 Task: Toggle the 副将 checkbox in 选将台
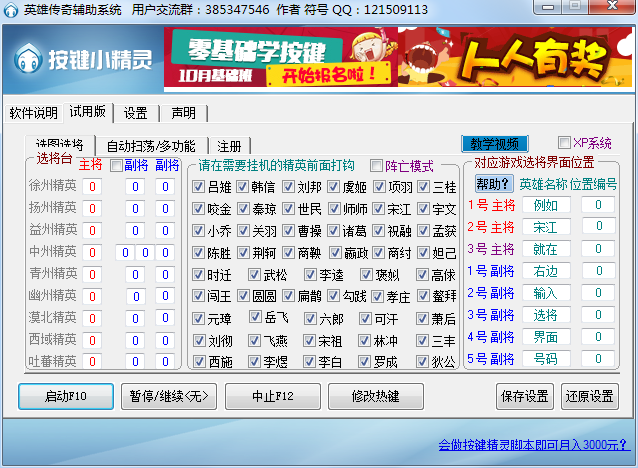(x=116, y=166)
